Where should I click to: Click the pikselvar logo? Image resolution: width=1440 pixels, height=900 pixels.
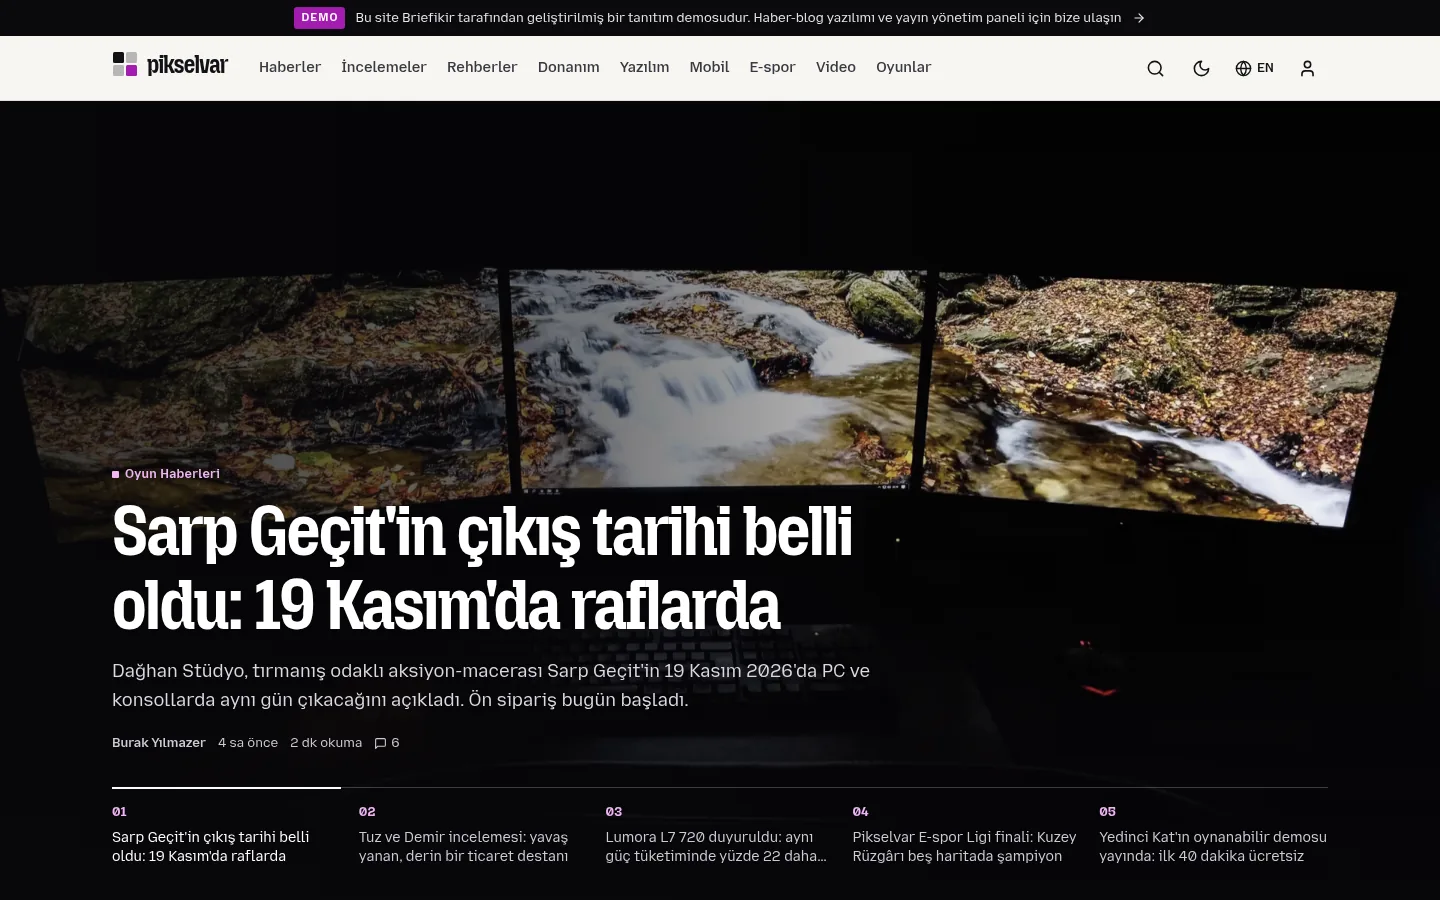click(x=170, y=65)
